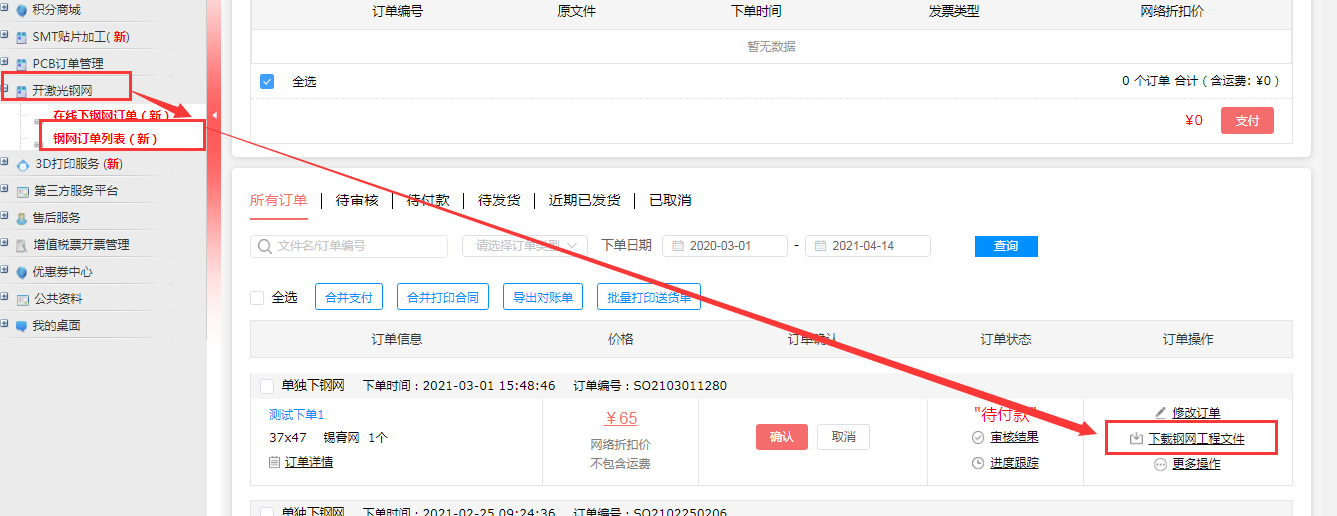
Task: Click the 3D打印服务 sidebar icon
Action: coord(22,164)
